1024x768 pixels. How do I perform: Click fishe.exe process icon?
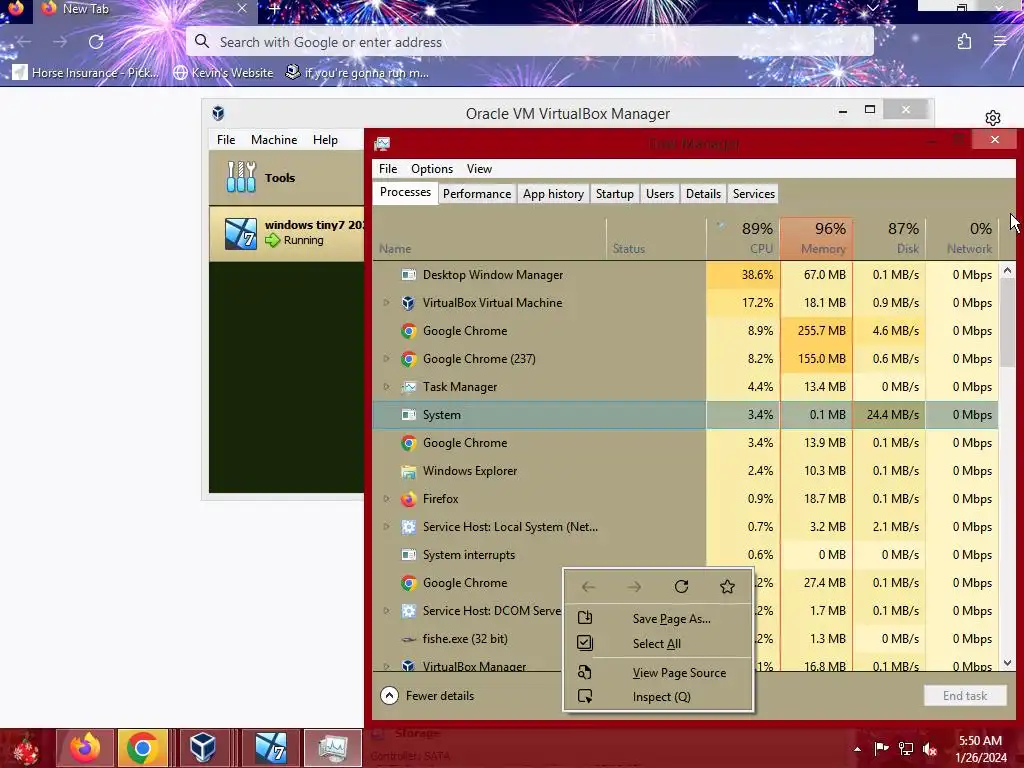click(x=409, y=639)
